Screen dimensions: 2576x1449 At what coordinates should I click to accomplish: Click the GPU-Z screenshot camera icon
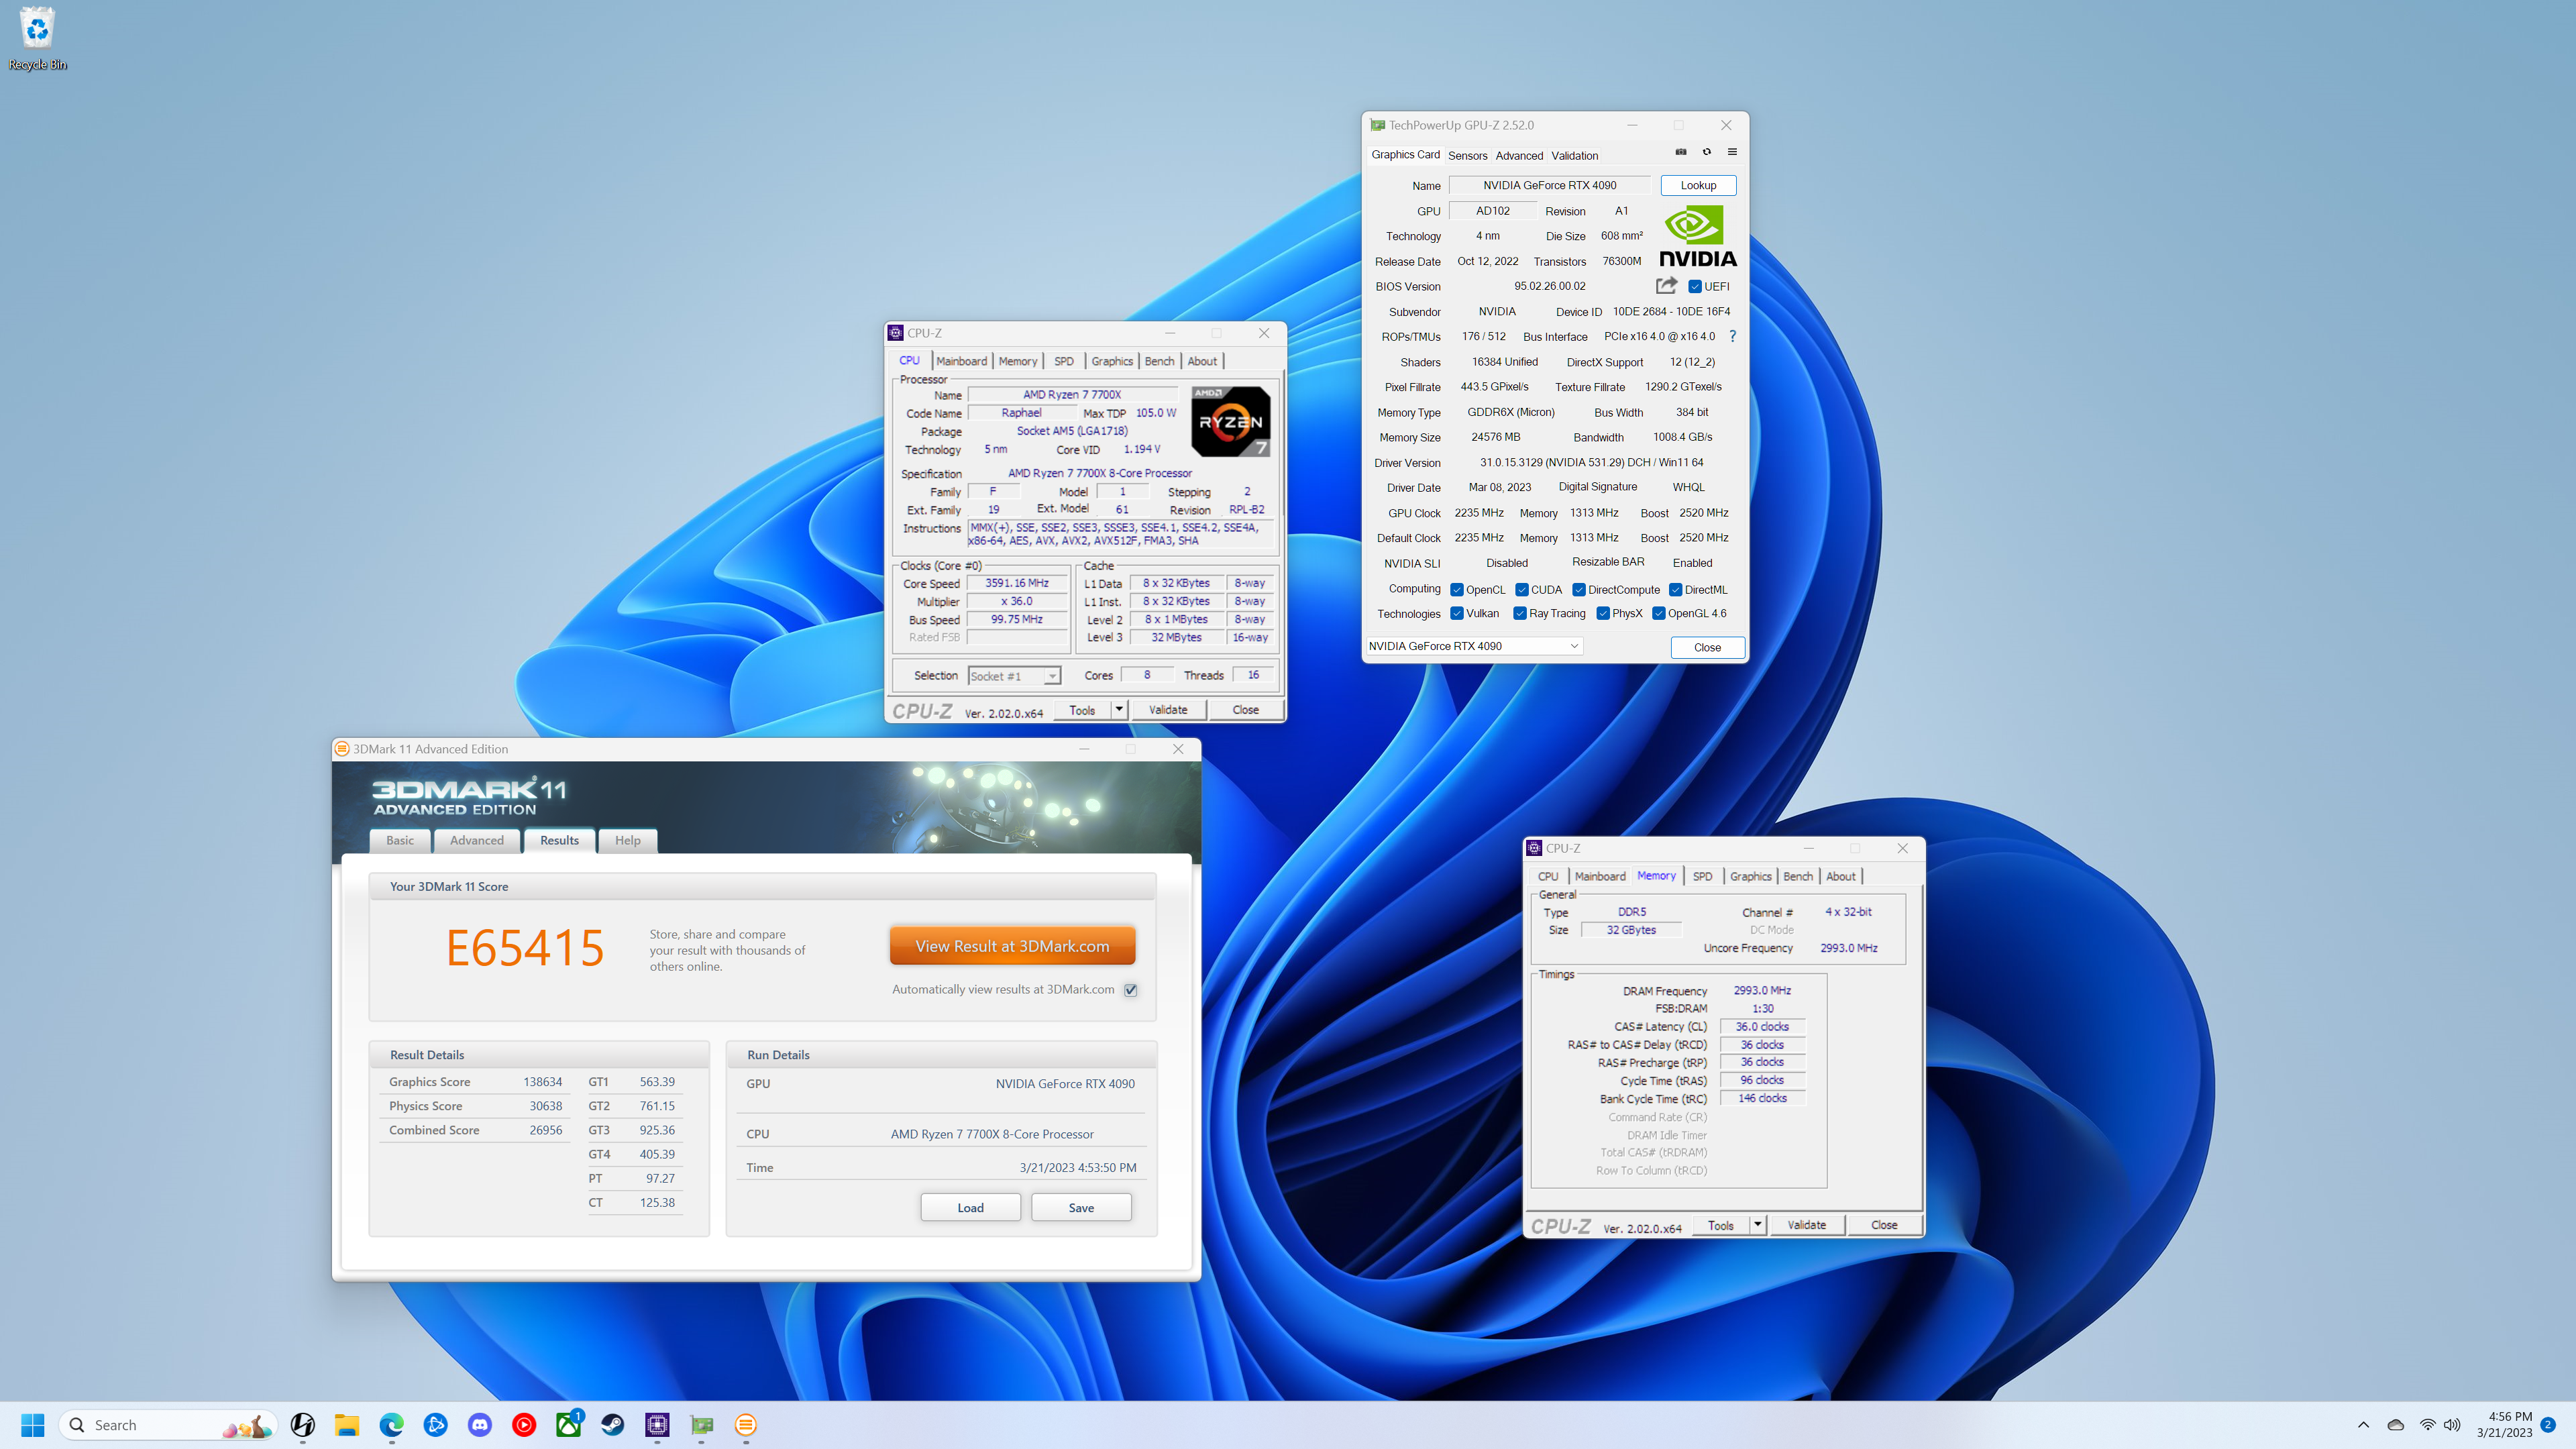click(1681, 152)
